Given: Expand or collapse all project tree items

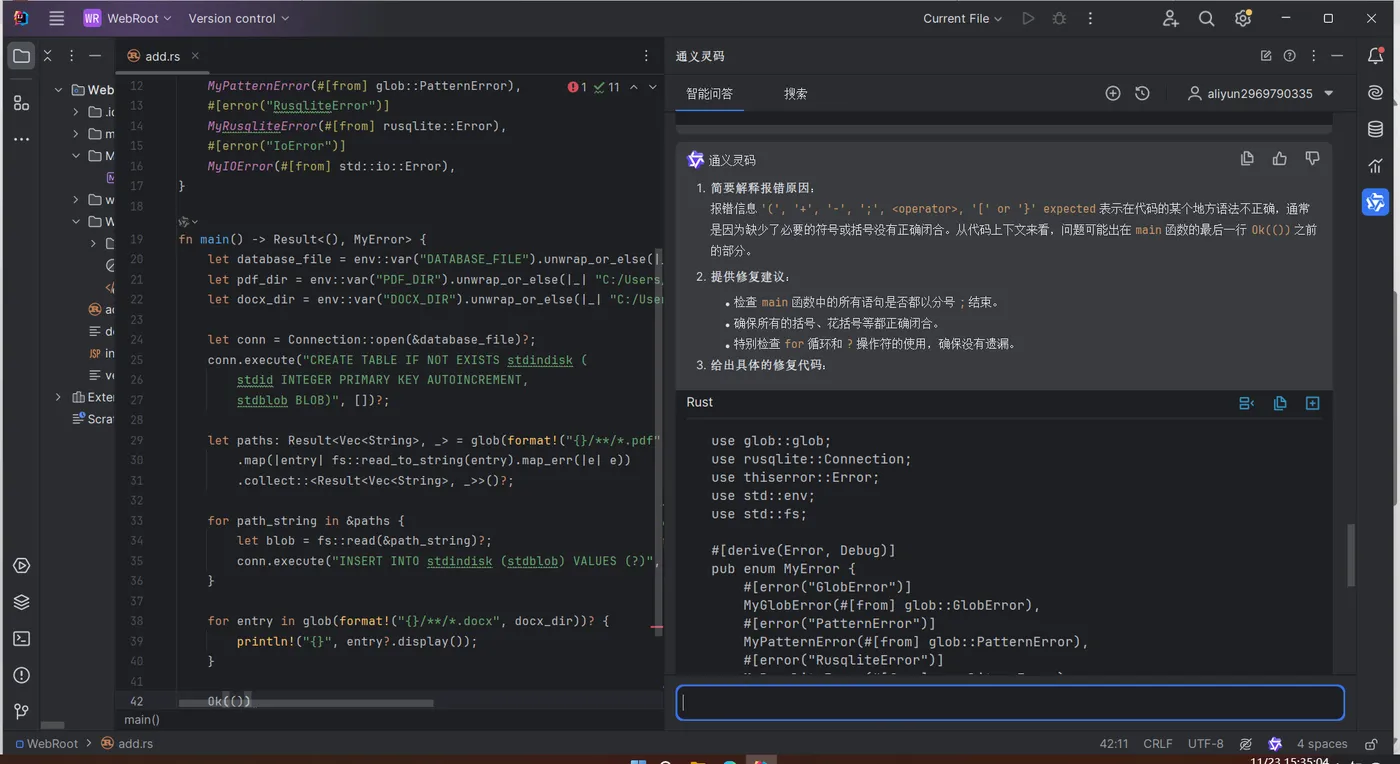Looking at the screenshot, I should tap(47, 56).
